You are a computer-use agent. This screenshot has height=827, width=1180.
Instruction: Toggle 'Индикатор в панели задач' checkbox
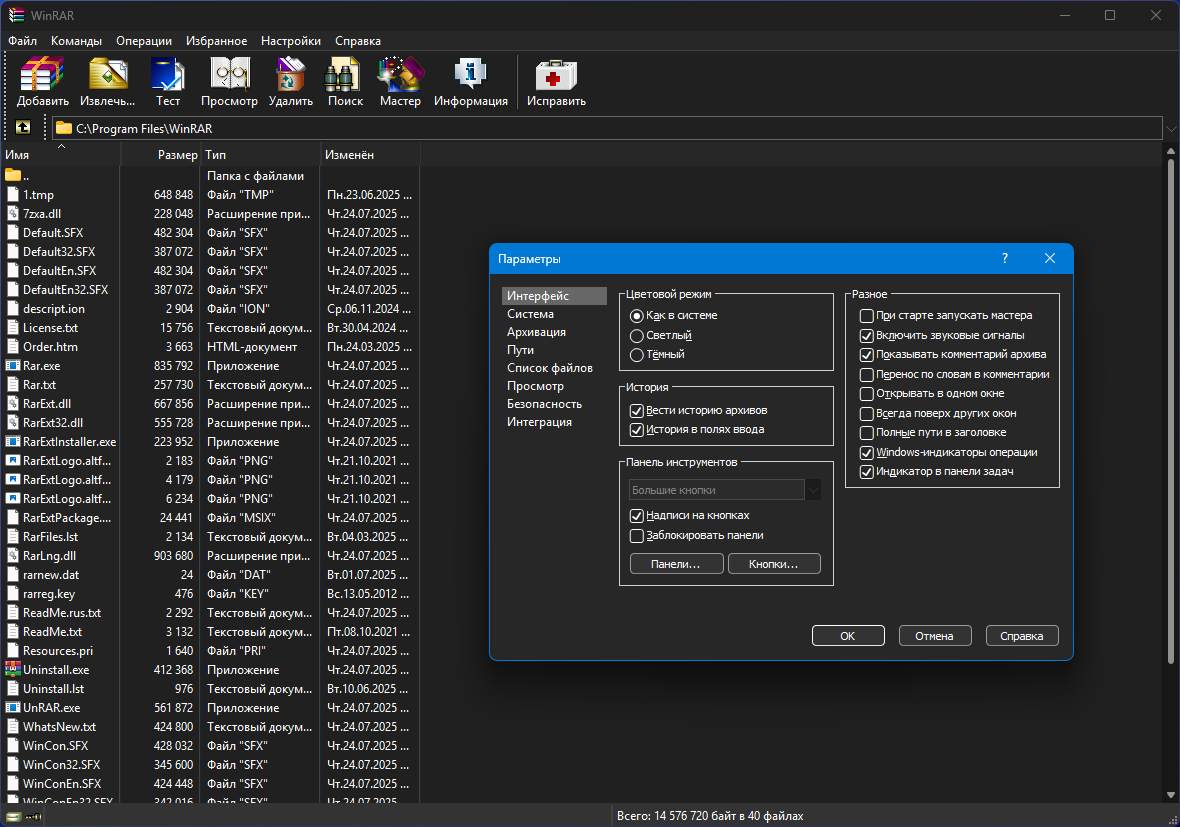[x=867, y=472]
